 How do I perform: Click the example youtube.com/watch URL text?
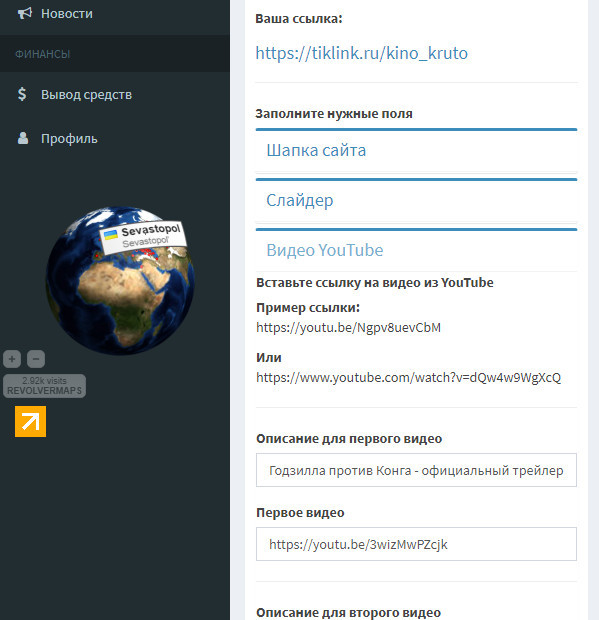[x=408, y=377]
